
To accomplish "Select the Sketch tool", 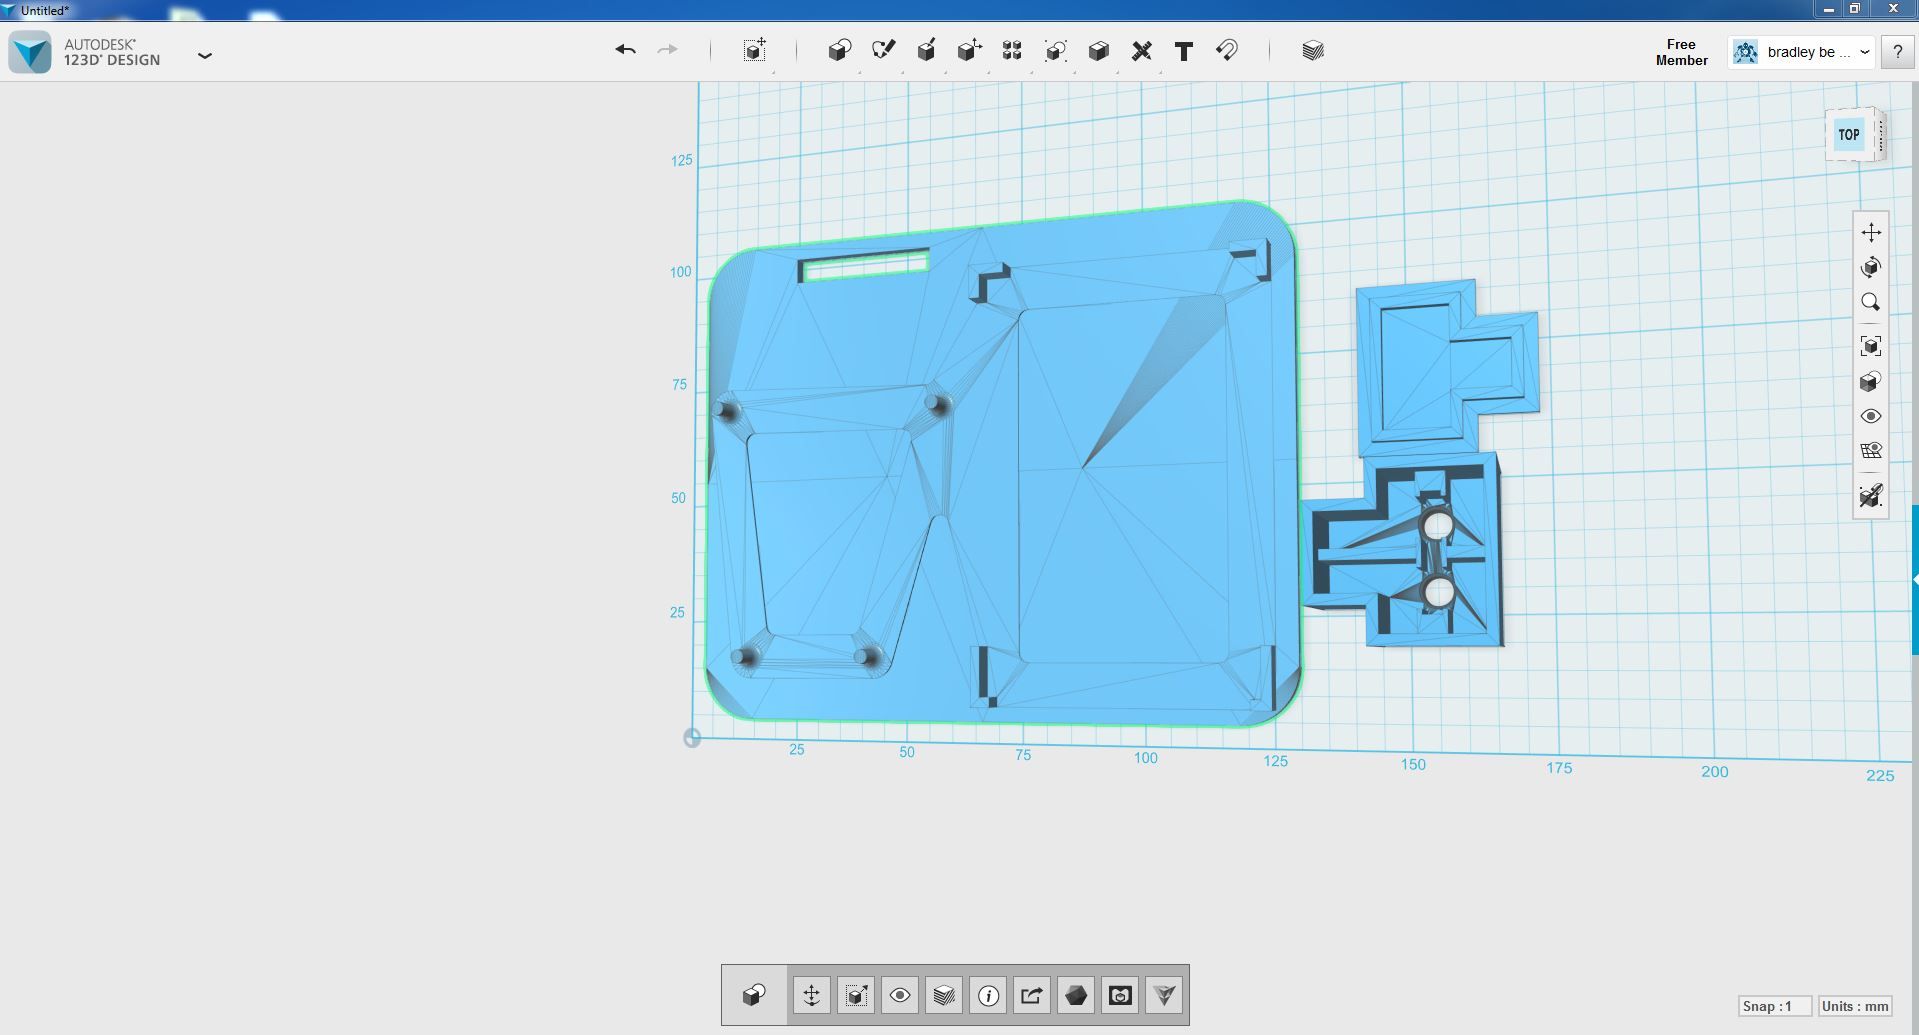I will (x=884, y=50).
